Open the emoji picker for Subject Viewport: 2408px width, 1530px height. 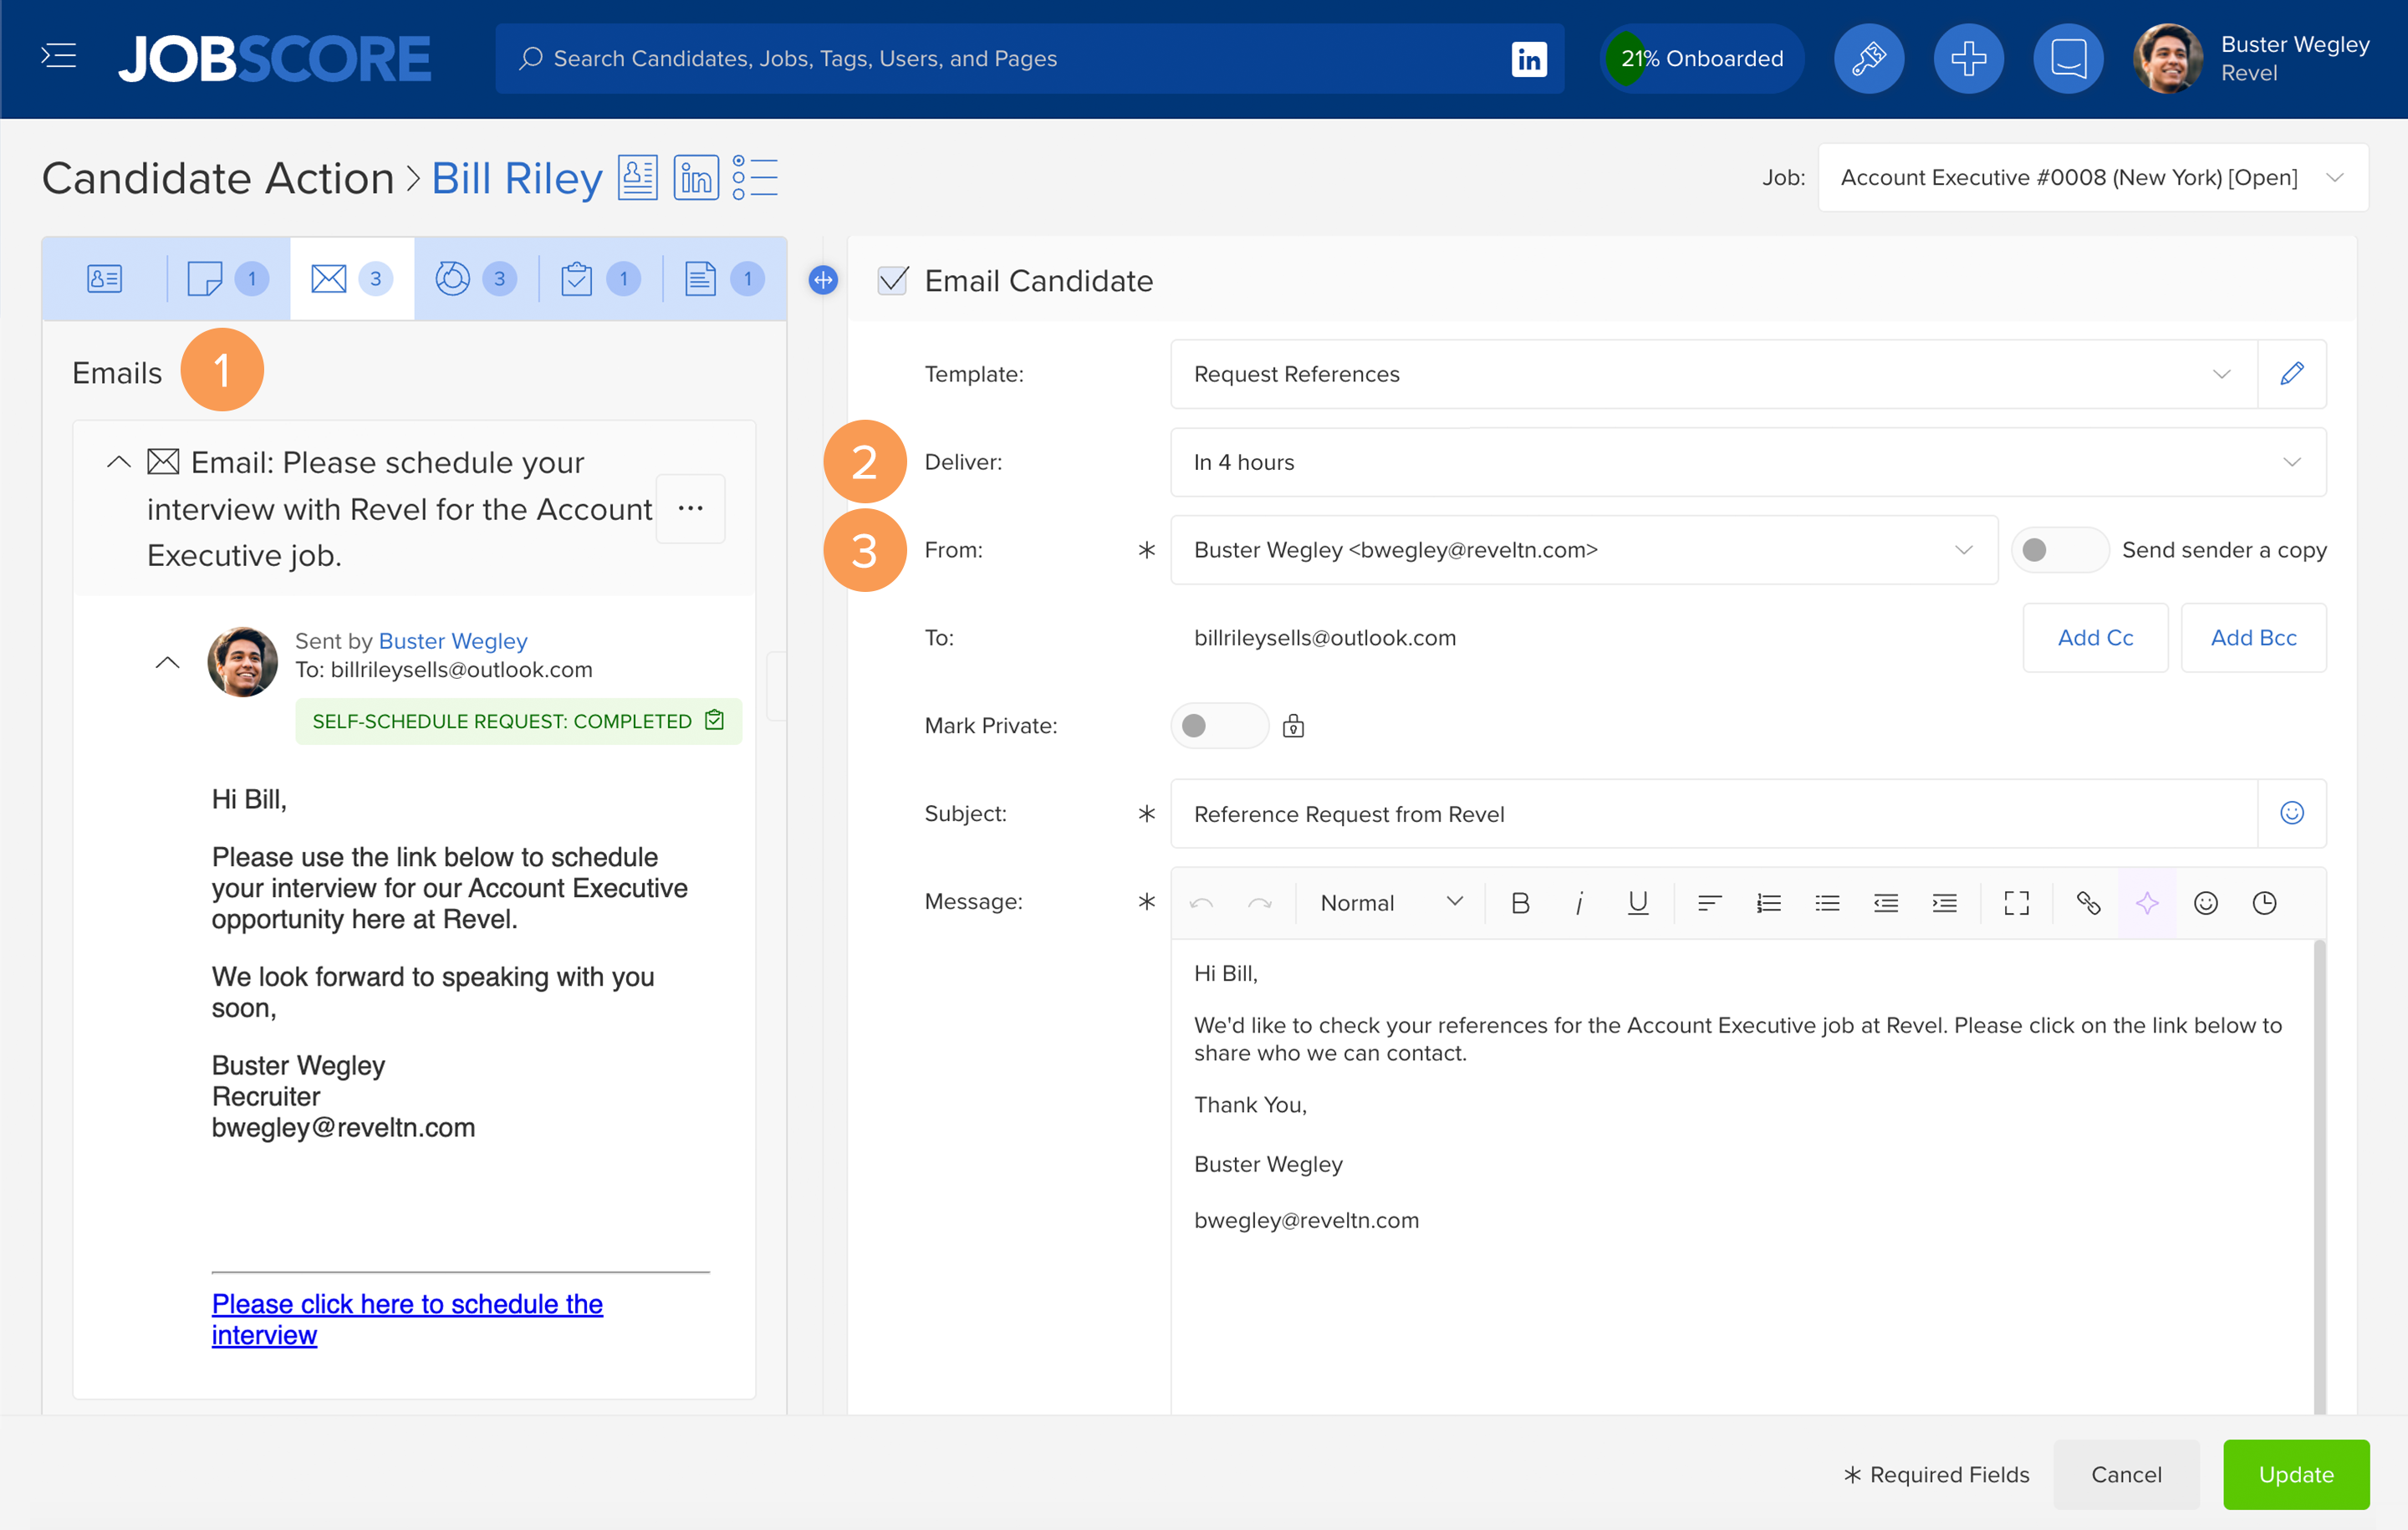pos(2292,814)
